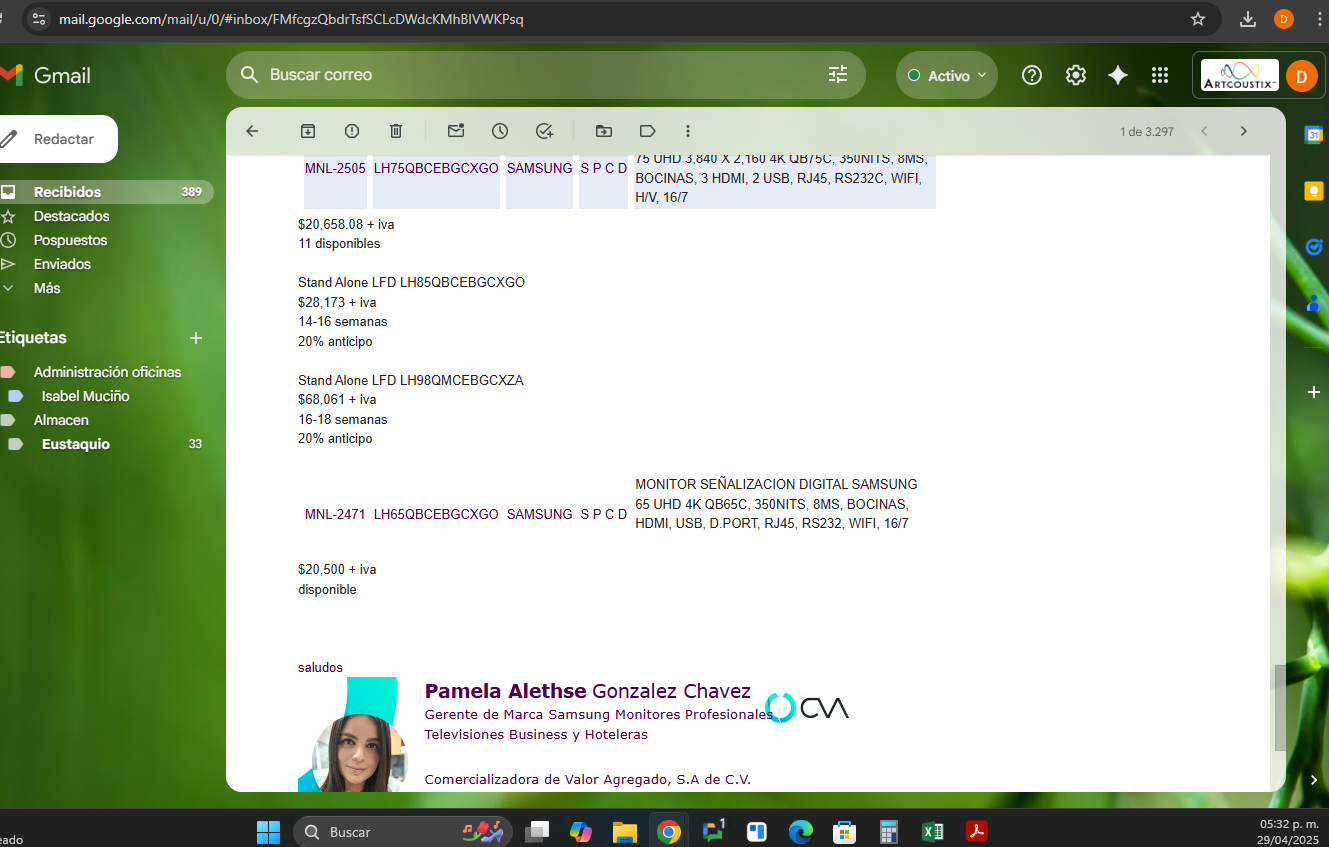This screenshot has width=1329, height=847.
Task: Open Move to folder icon
Action: (604, 131)
